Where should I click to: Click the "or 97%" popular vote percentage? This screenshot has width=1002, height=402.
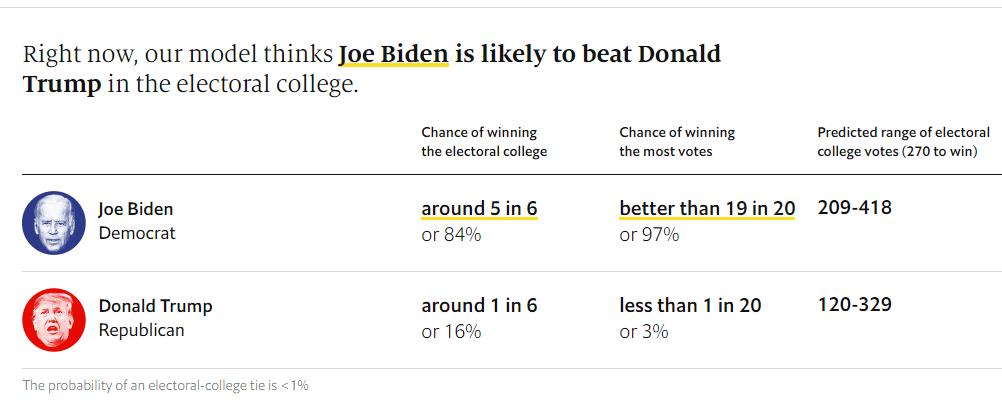649,235
